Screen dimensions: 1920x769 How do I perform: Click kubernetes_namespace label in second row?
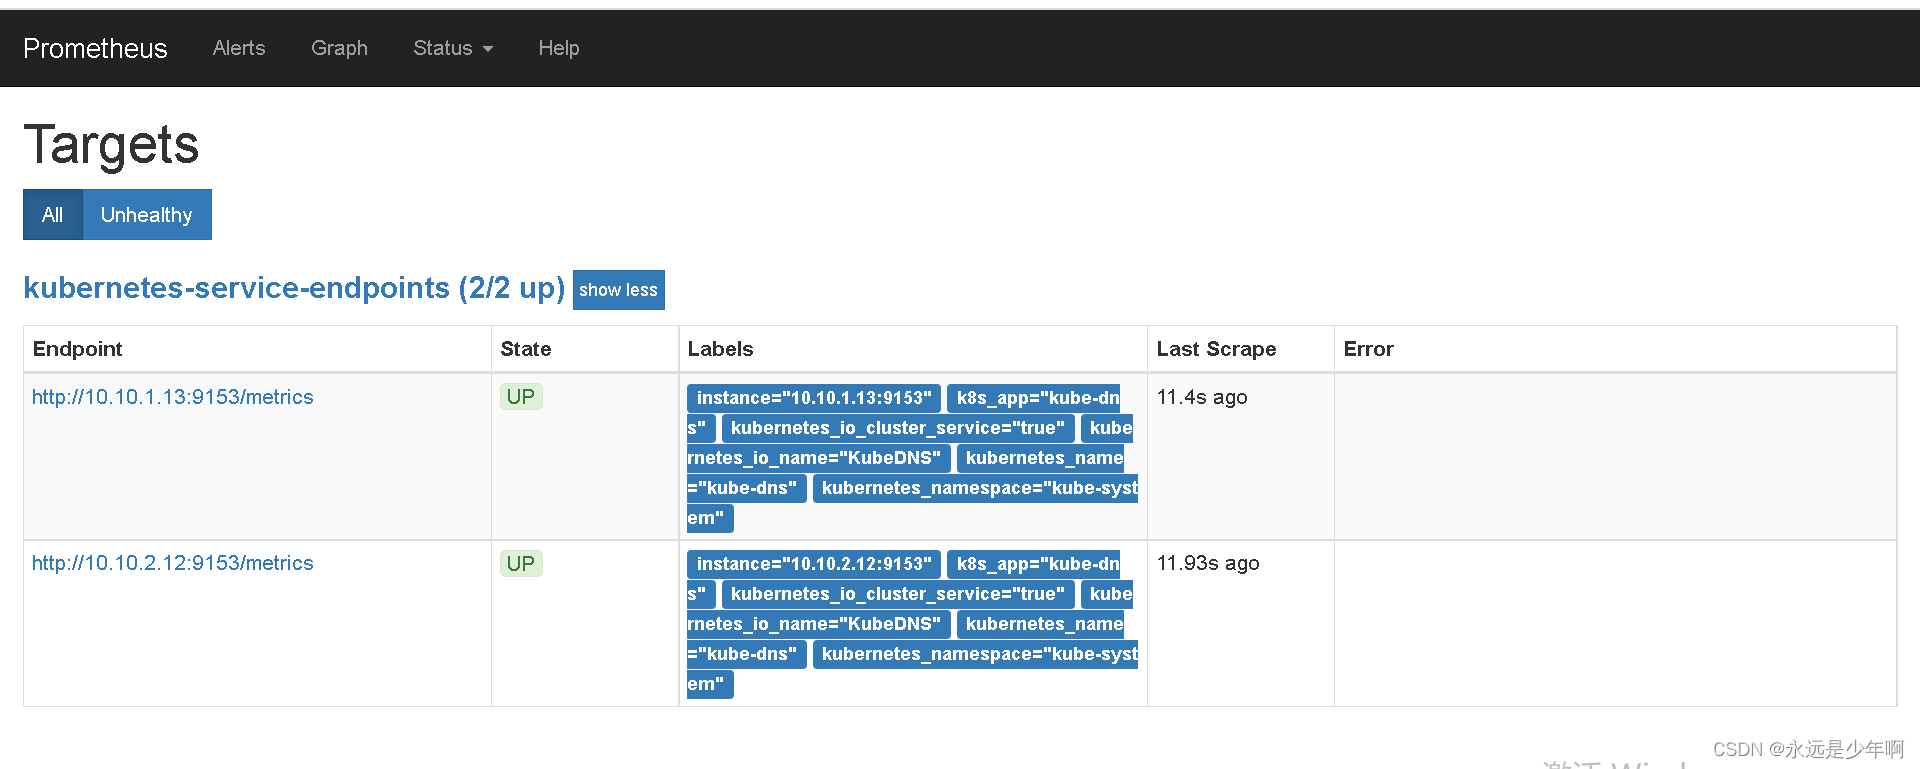click(x=976, y=654)
